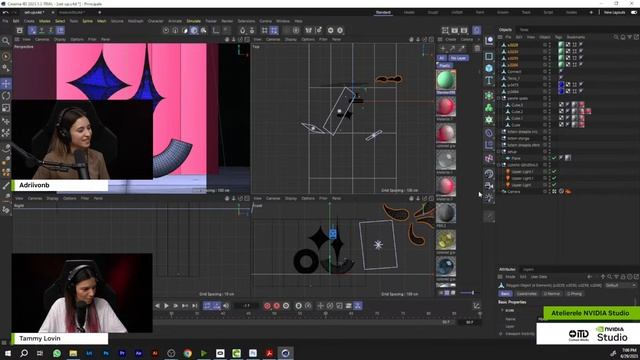Toggle the New Layouts switch
Viewport: 640px width, 360px height.
(634, 13)
